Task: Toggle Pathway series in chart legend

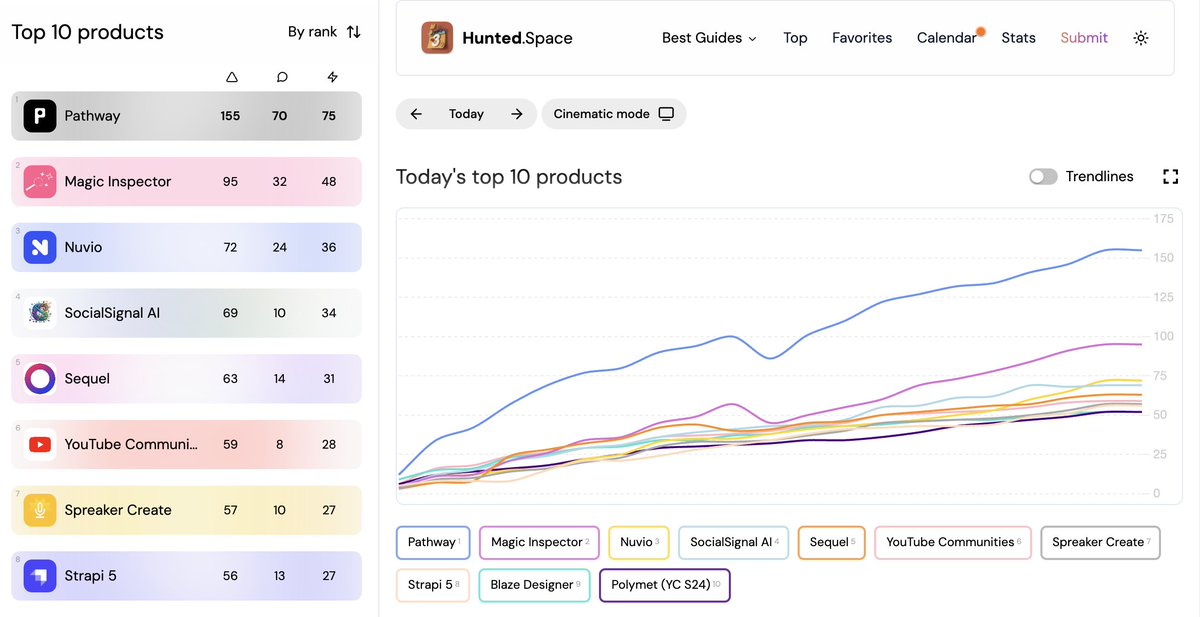Action: coord(433,542)
